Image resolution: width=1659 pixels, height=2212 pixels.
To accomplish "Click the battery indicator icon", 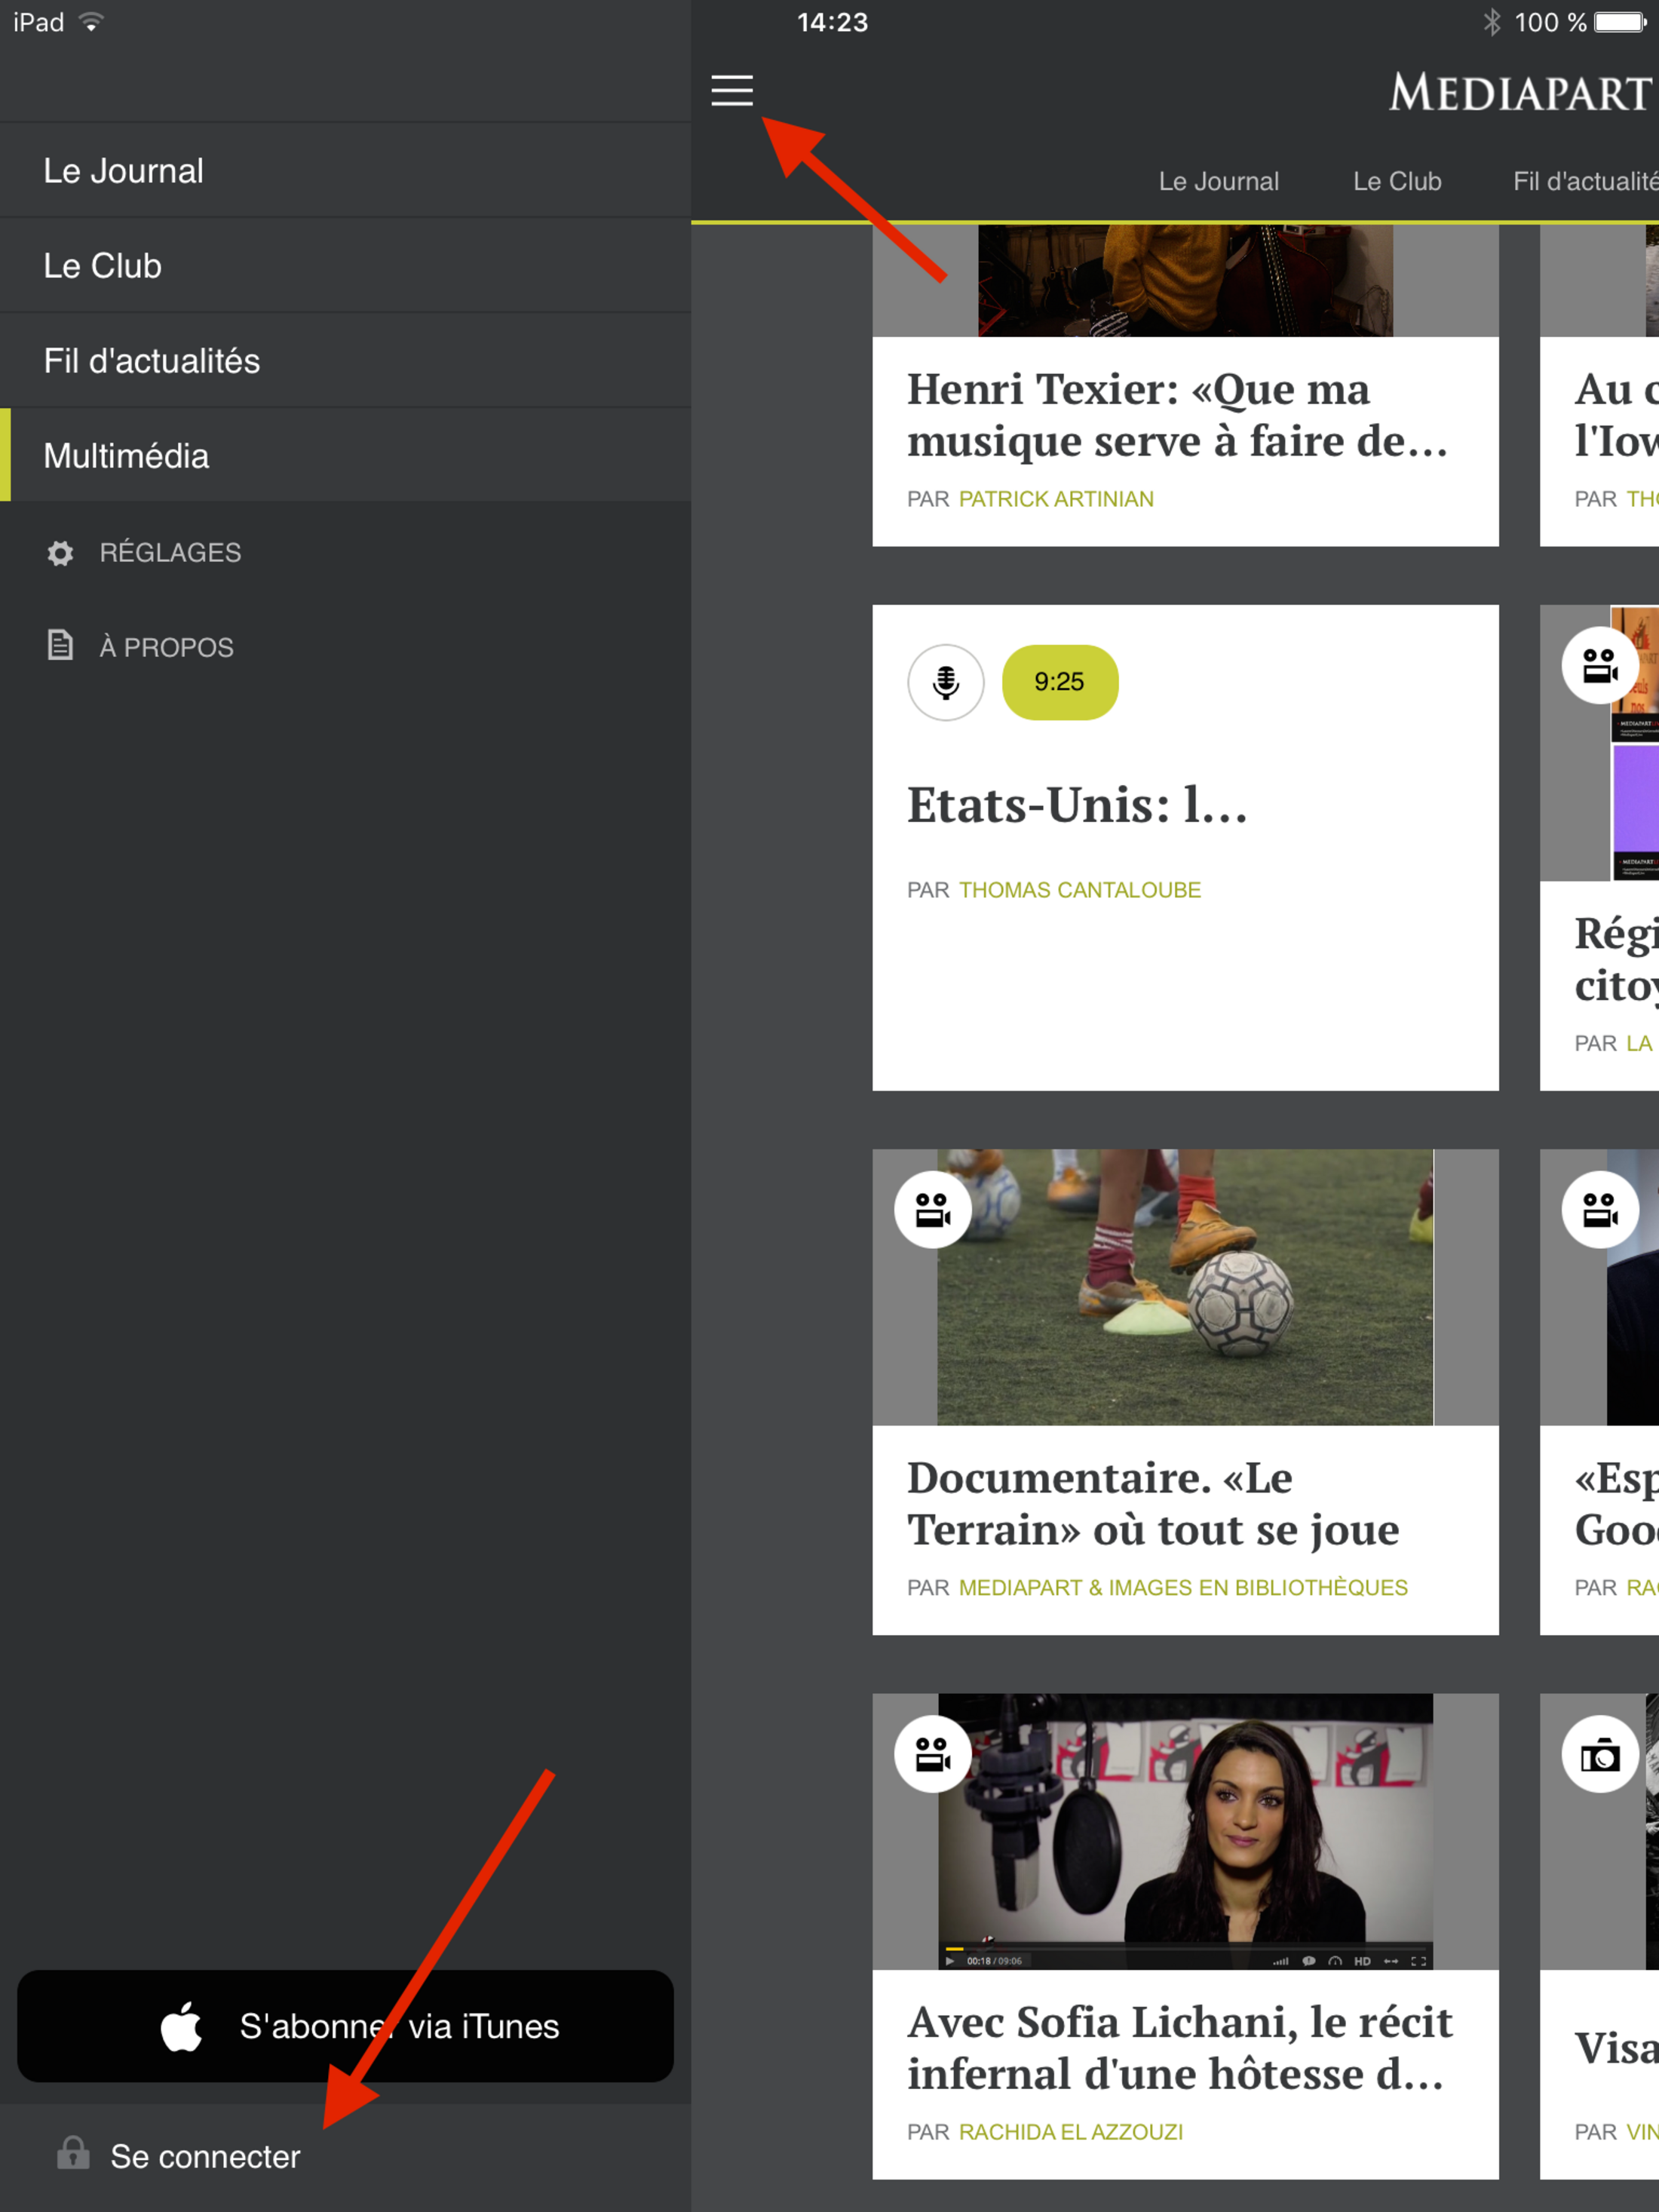I will (1621, 22).
